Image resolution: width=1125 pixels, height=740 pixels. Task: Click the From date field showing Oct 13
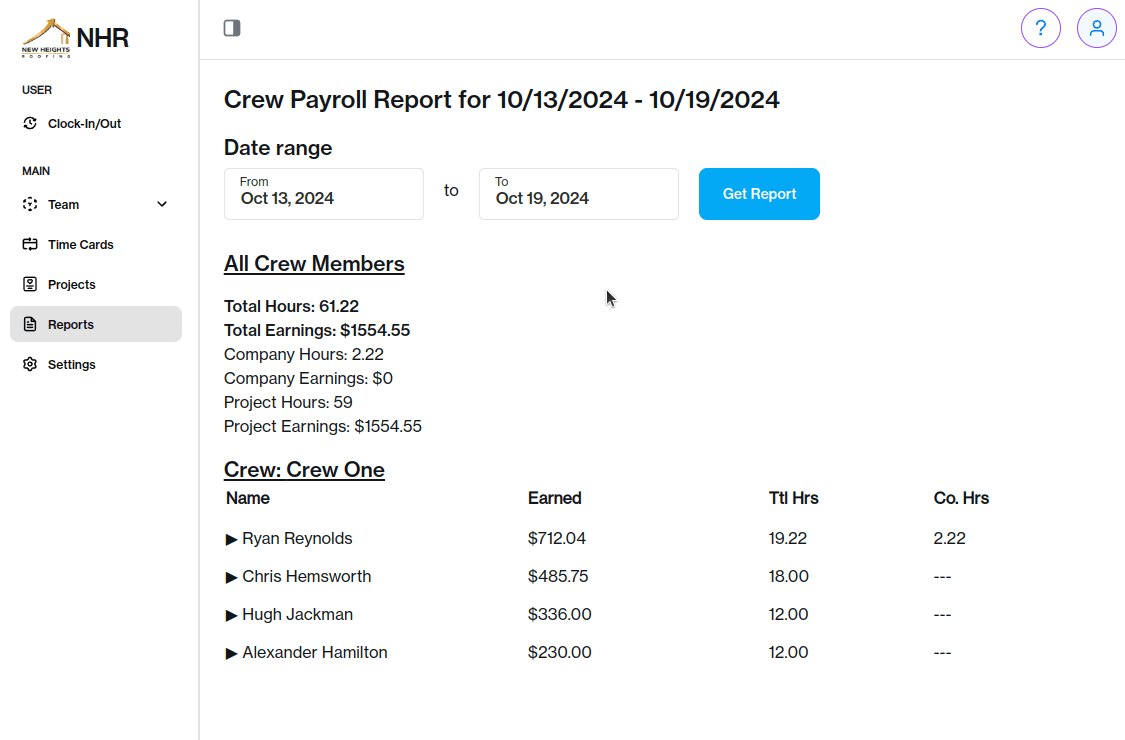[323, 194]
